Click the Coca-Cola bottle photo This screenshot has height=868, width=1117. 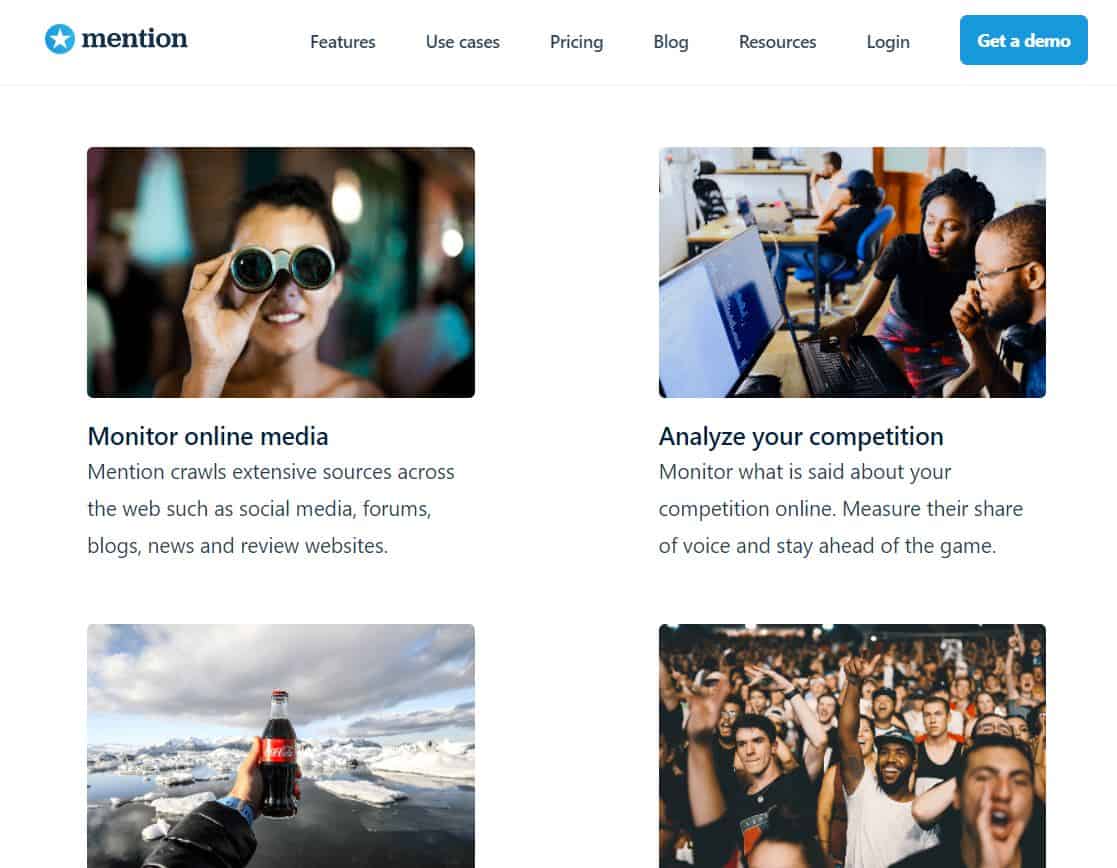[281, 746]
